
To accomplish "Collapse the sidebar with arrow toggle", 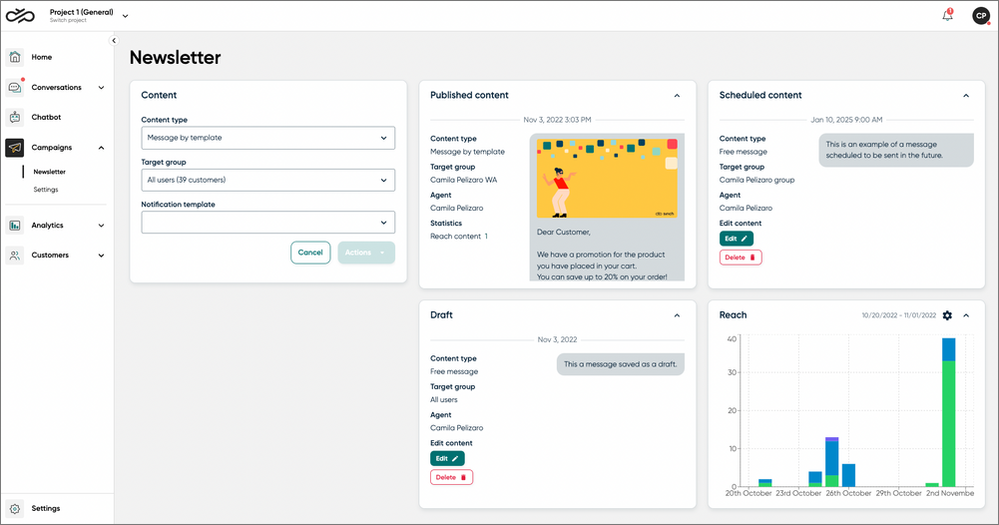I will [x=113, y=40].
